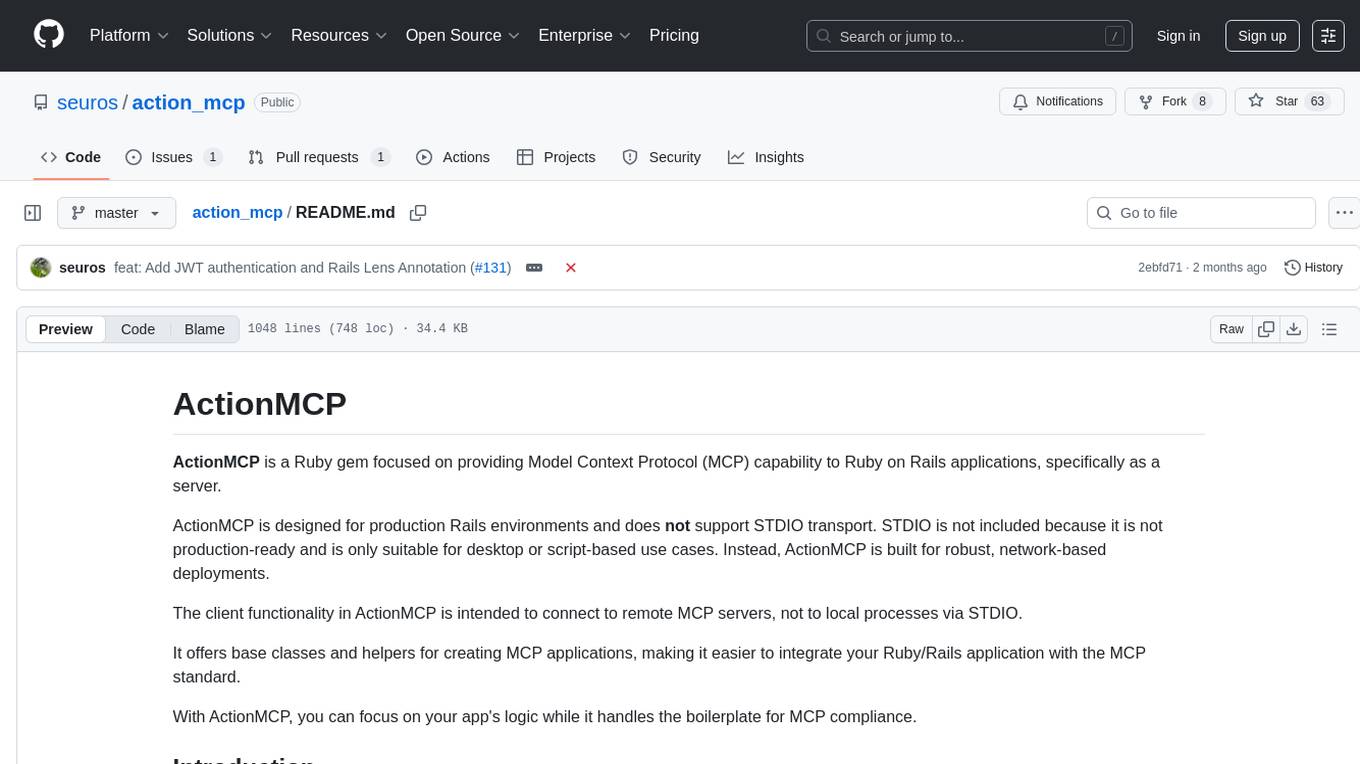Expand the Platform menu
The height and width of the screenshot is (764, 1360).
pyautogui.click(x=129, y=35)
